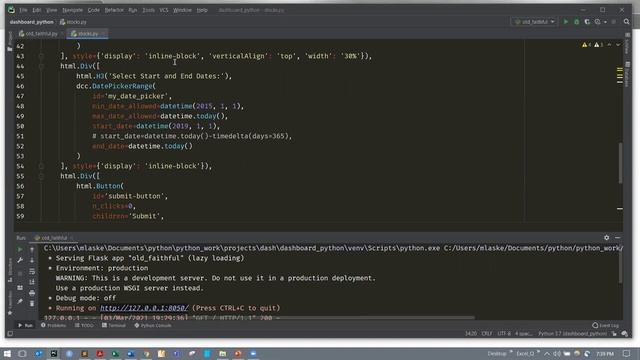
Task: Open the File menu
Action: tap(23, 10)
